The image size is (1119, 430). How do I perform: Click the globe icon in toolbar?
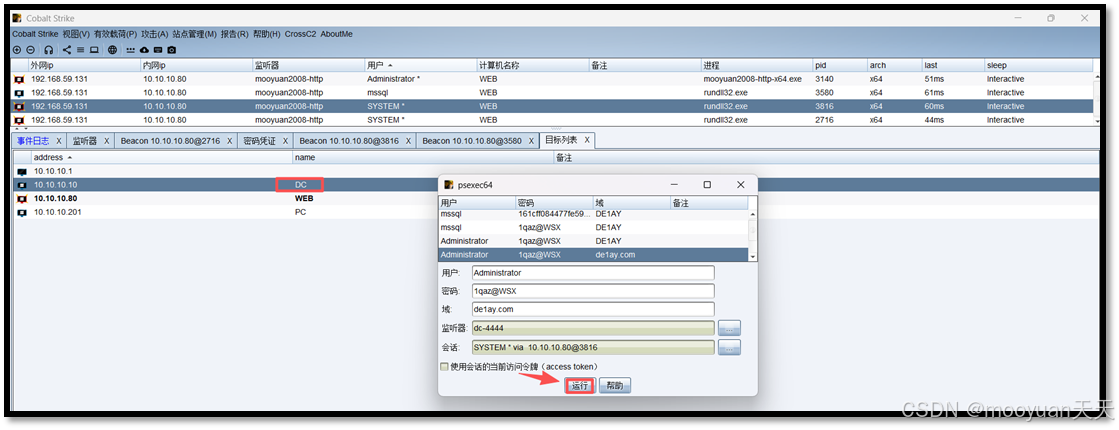click(x=113, y=50)
